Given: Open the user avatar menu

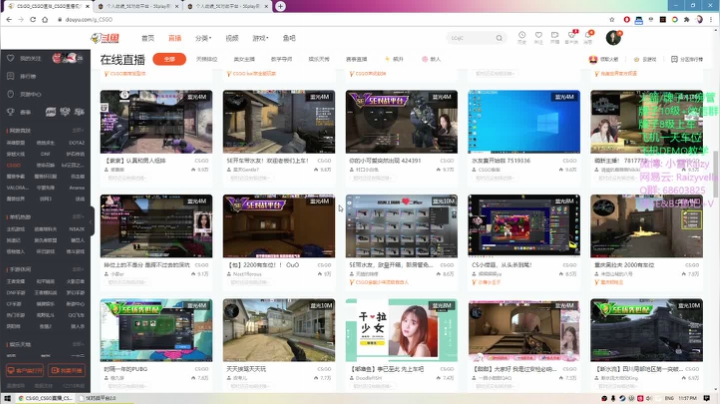Looking at the screenshot, I should [613, 38].
